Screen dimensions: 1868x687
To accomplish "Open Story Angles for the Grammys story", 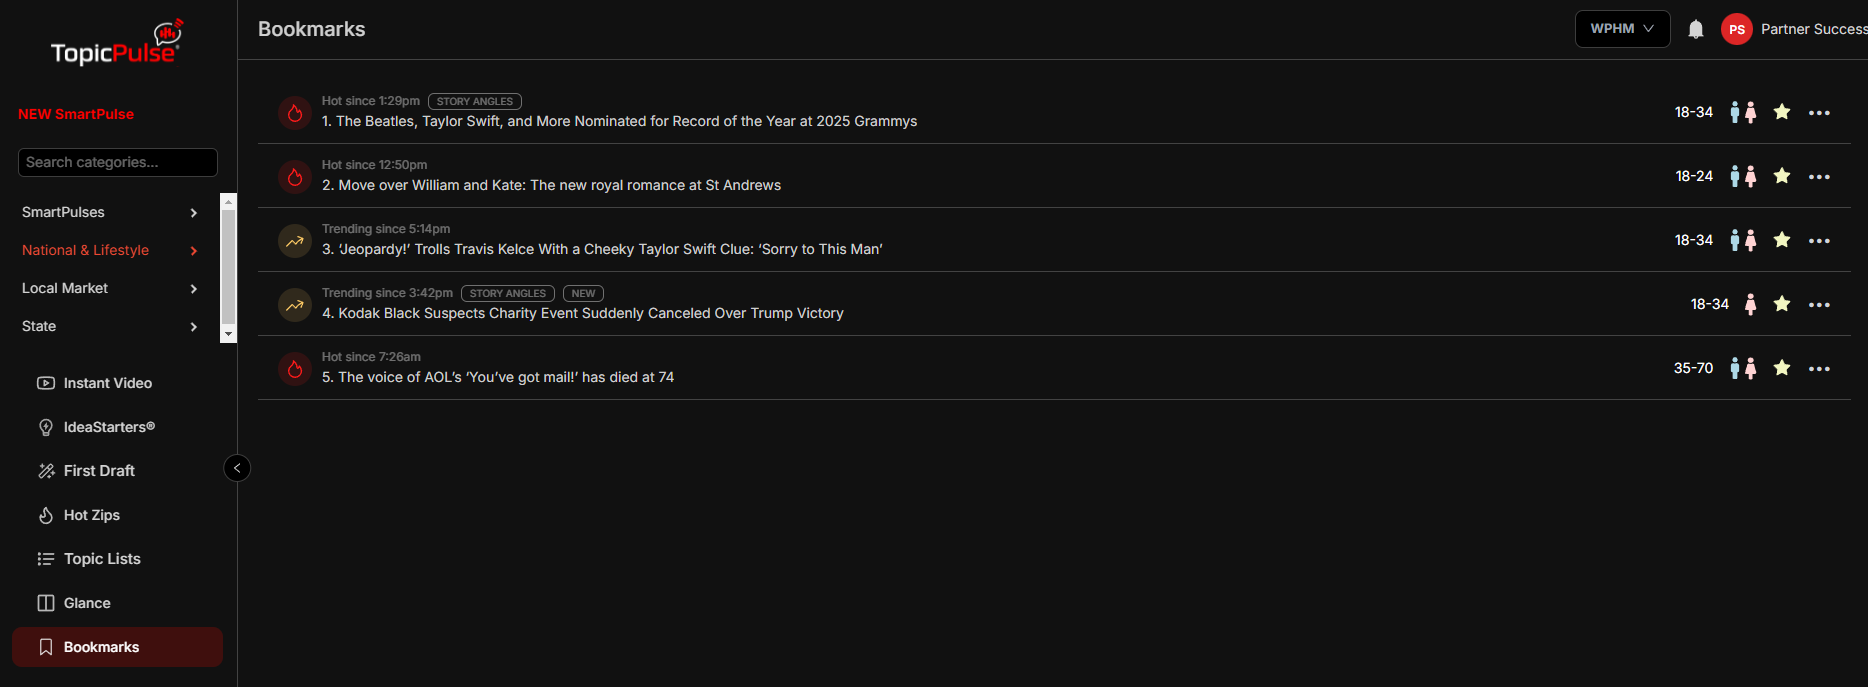I will (475, 101).
